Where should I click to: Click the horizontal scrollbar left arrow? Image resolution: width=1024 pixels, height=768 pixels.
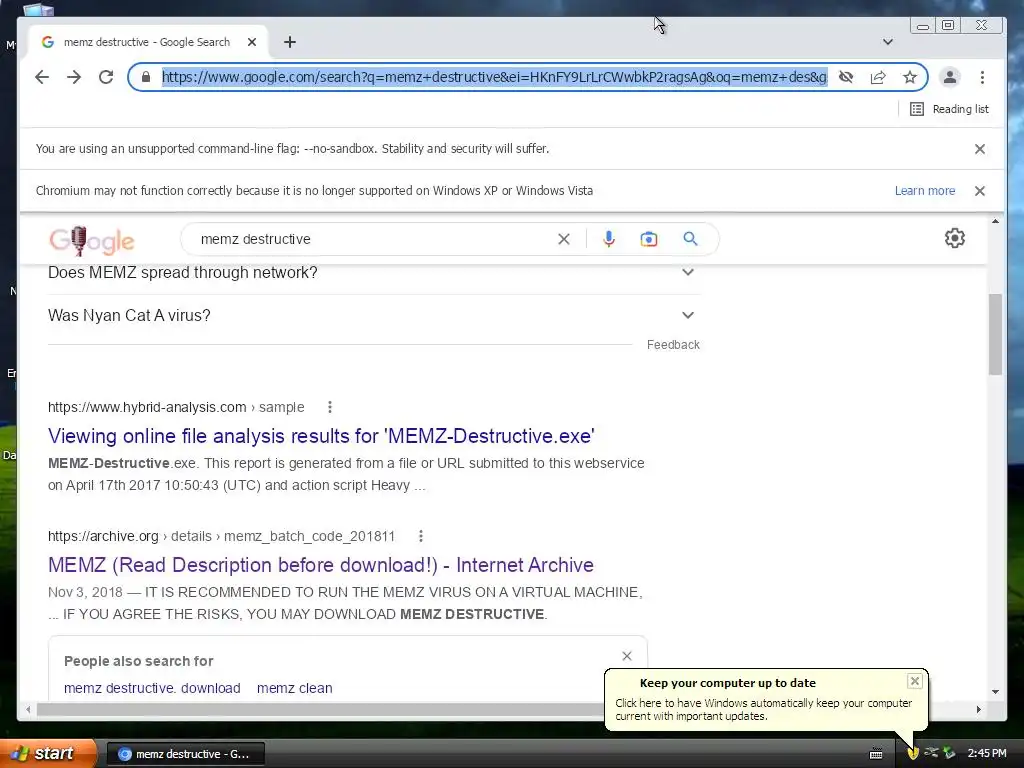(28, 709)
